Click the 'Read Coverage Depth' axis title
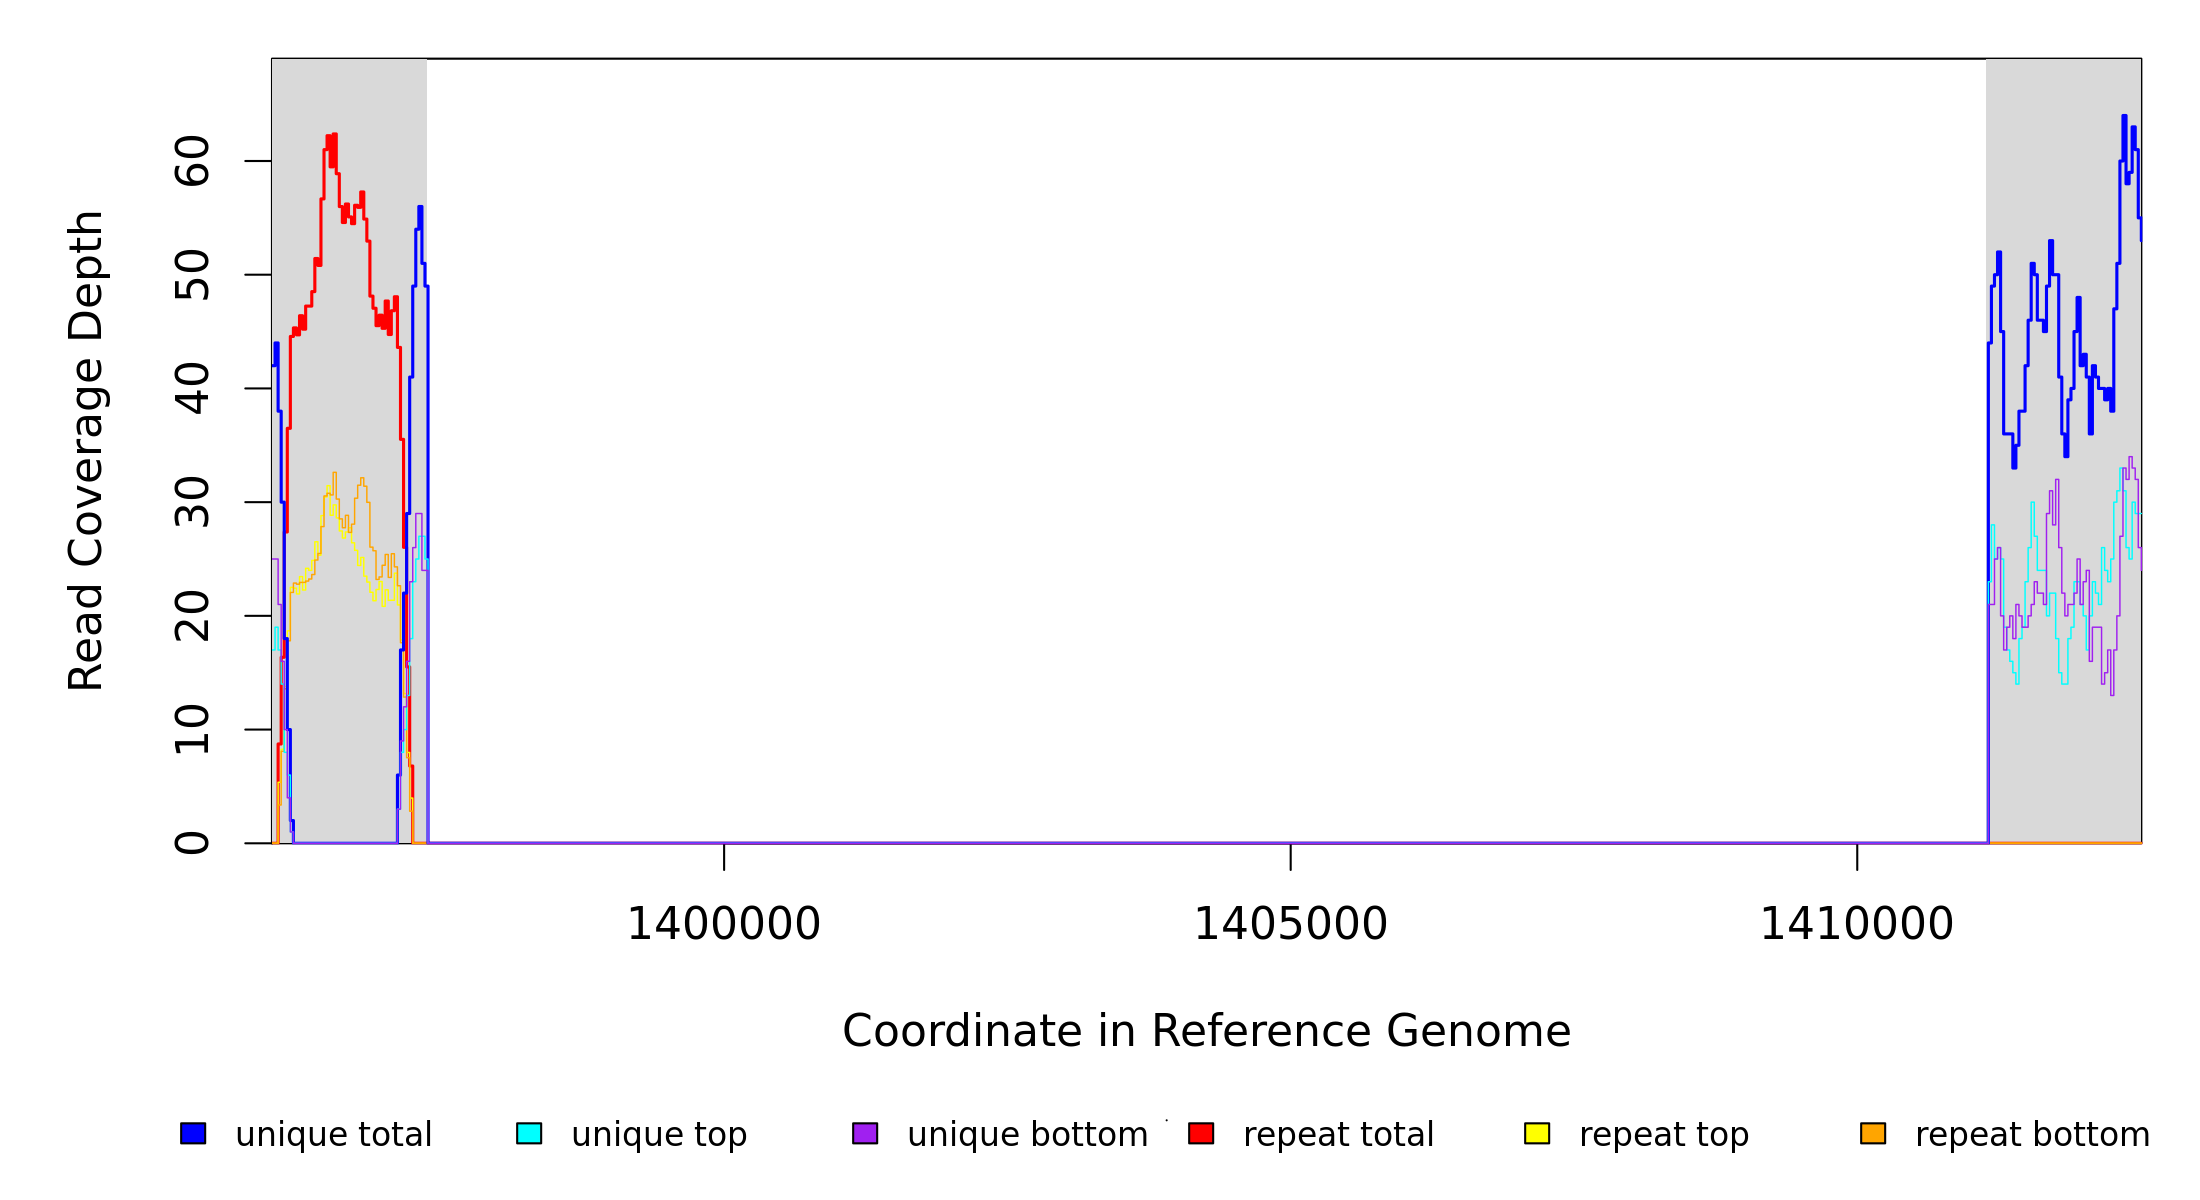This screenshot has width=2200, height=1200. click(86, 450)
